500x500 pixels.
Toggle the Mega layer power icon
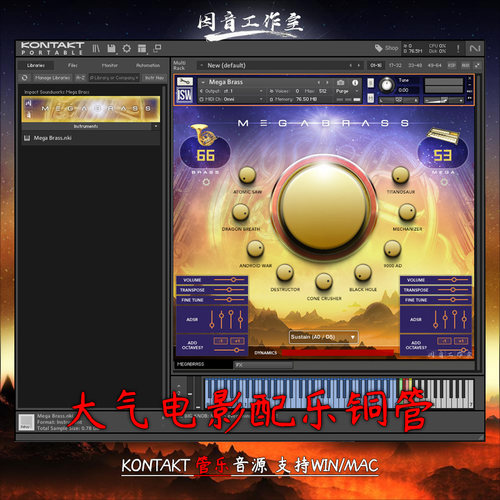pos(444,182)
